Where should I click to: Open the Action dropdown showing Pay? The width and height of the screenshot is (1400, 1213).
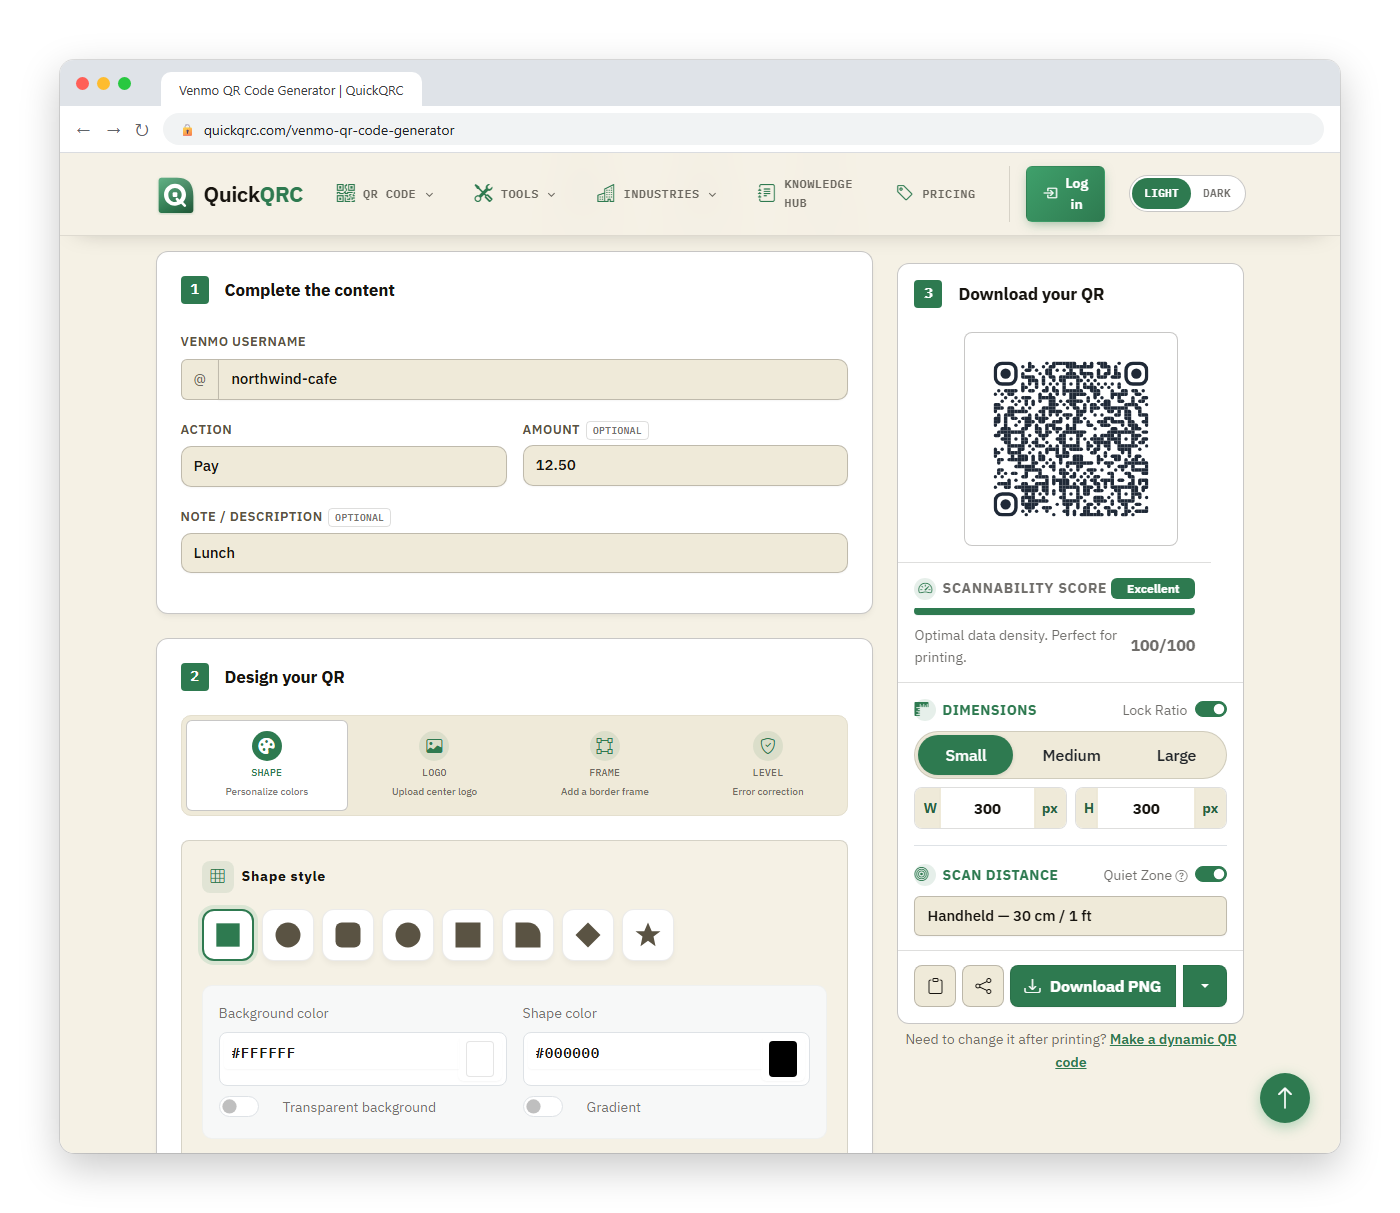click(x=344, y=466)
